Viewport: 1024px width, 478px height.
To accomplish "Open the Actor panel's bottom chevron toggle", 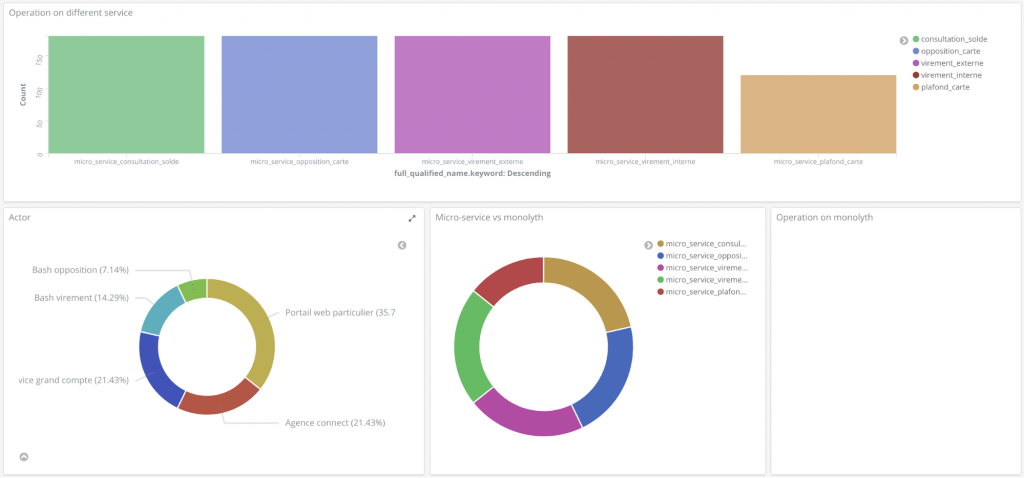I will click(24, 457).
